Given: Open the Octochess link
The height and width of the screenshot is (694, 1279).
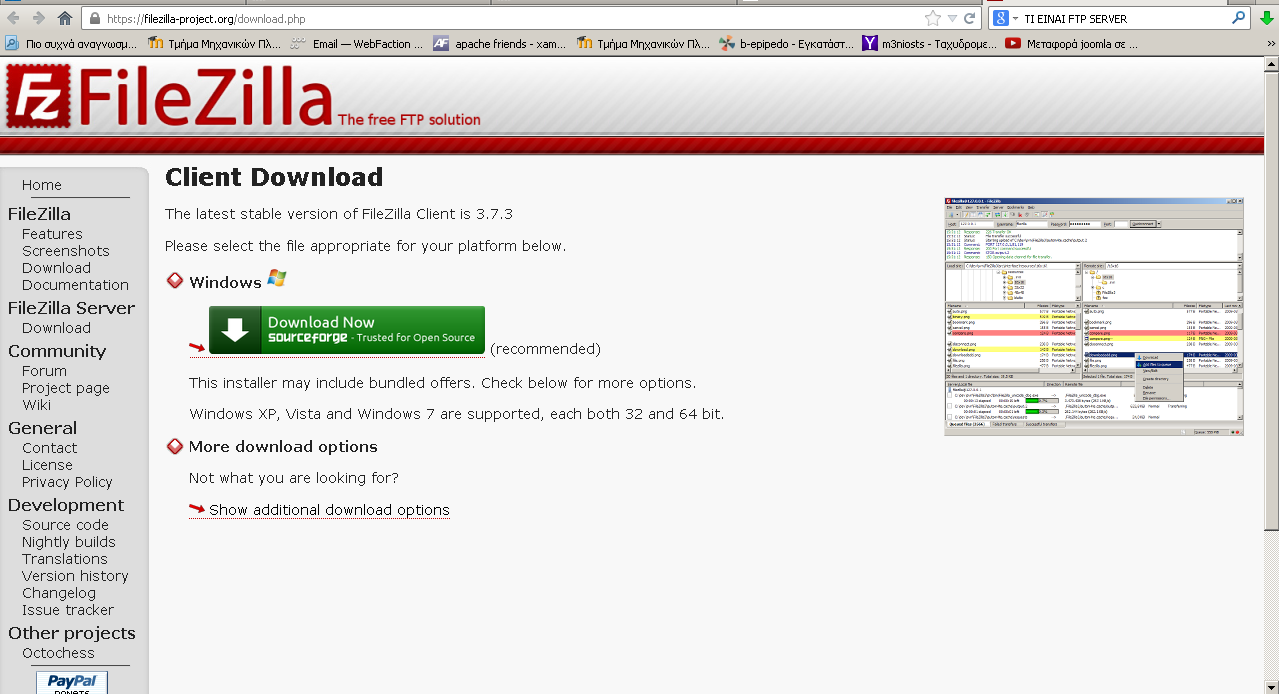Looking at the screenshot, I should point(58,653).
